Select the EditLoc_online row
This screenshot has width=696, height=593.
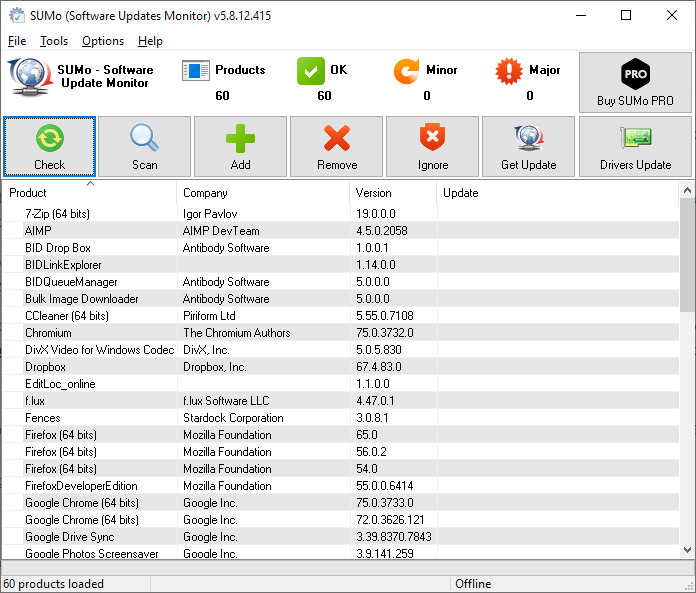[x=341, y=383]
